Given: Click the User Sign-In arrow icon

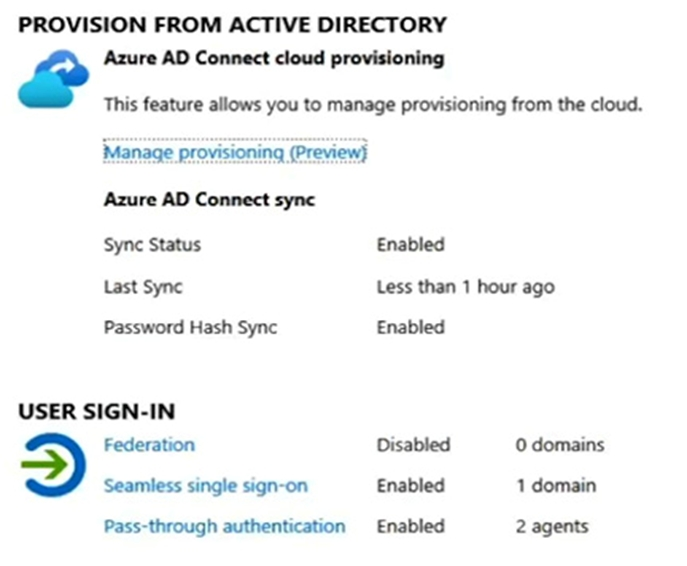Looking at the screenshot, I should click(53, 464).
